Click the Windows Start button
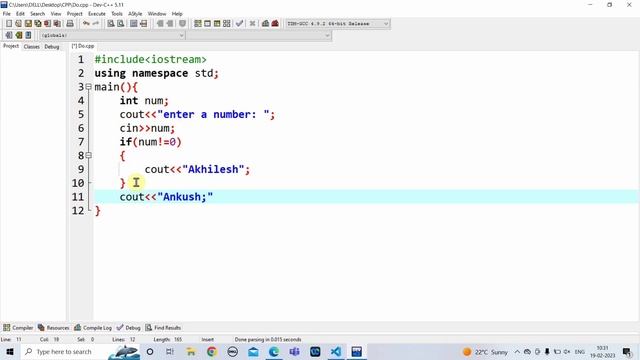Viewport: 640px width, 360px height. click(x=10, y=352)
